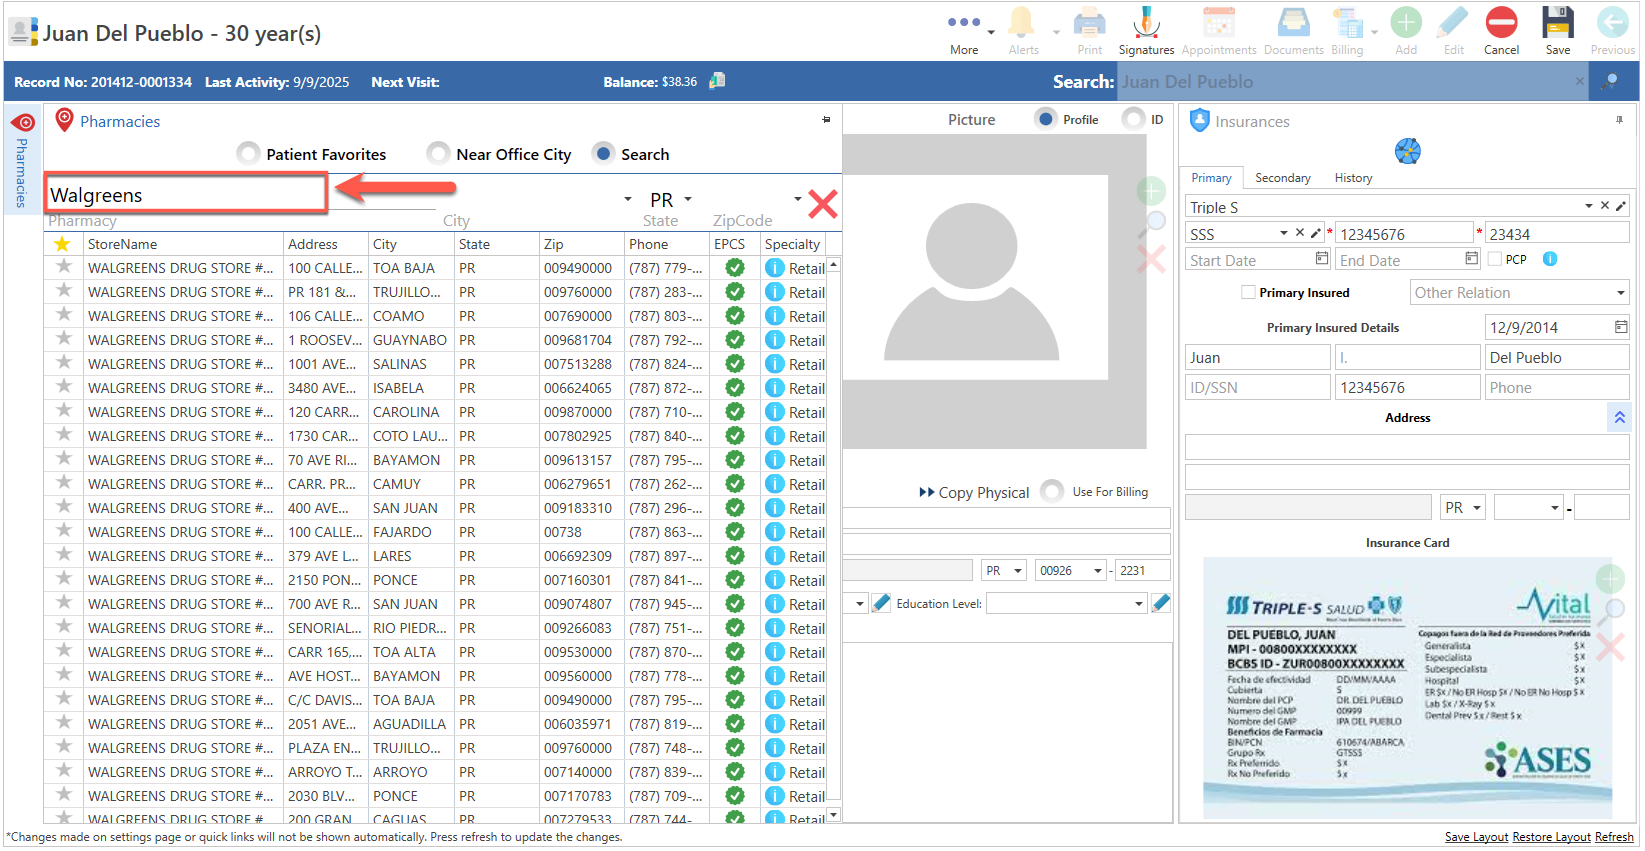The height and width of the screenshot is (851, 1645).
Task: Open info icon for COAMO Walgreens row
Action: pos(774,316)
